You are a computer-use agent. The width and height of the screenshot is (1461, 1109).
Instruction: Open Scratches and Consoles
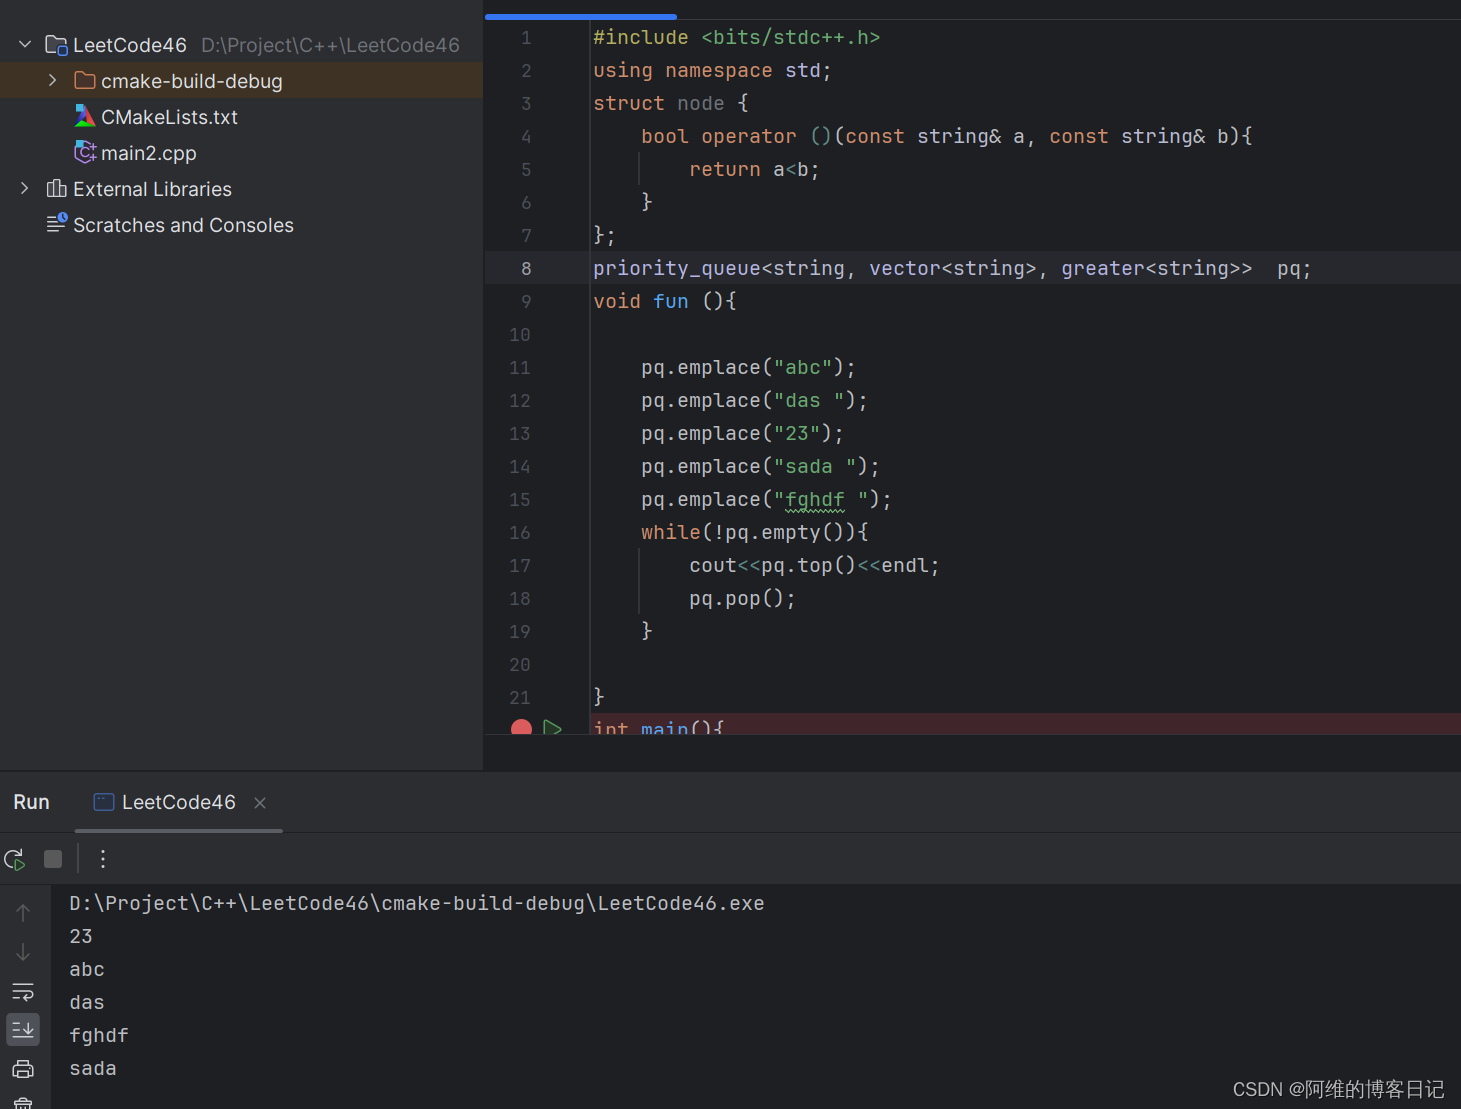click(x=183, y=225)
